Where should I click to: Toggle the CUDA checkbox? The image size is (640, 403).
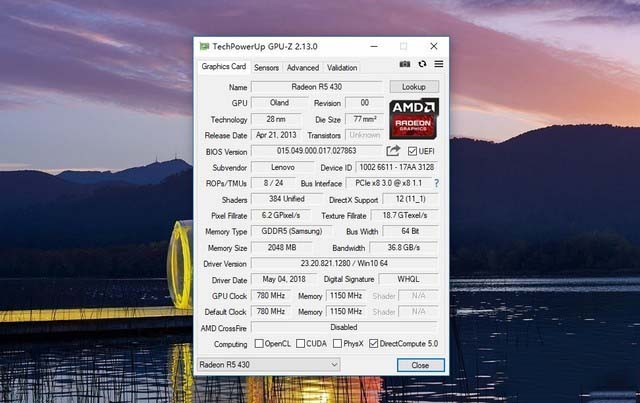click(300, 344)
